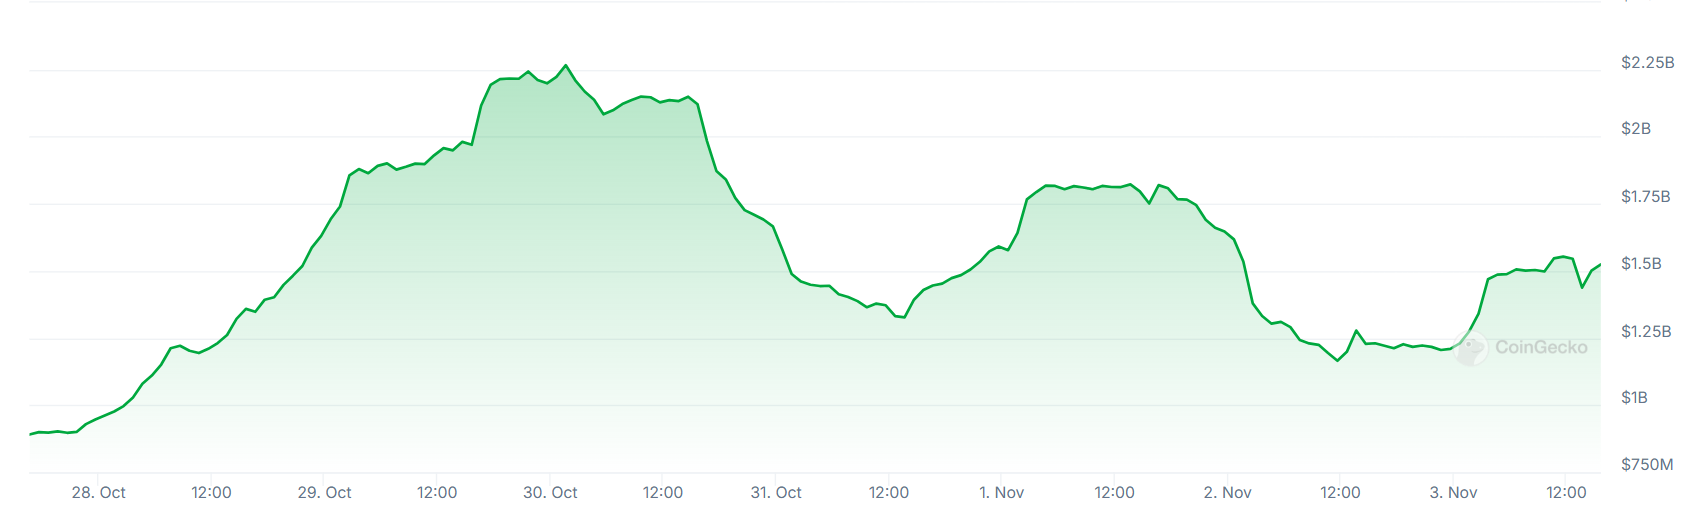The image size is (1708, 525).
Task: Click the 12:00 label after 31. Oct
Action: (x=889, y=493)
